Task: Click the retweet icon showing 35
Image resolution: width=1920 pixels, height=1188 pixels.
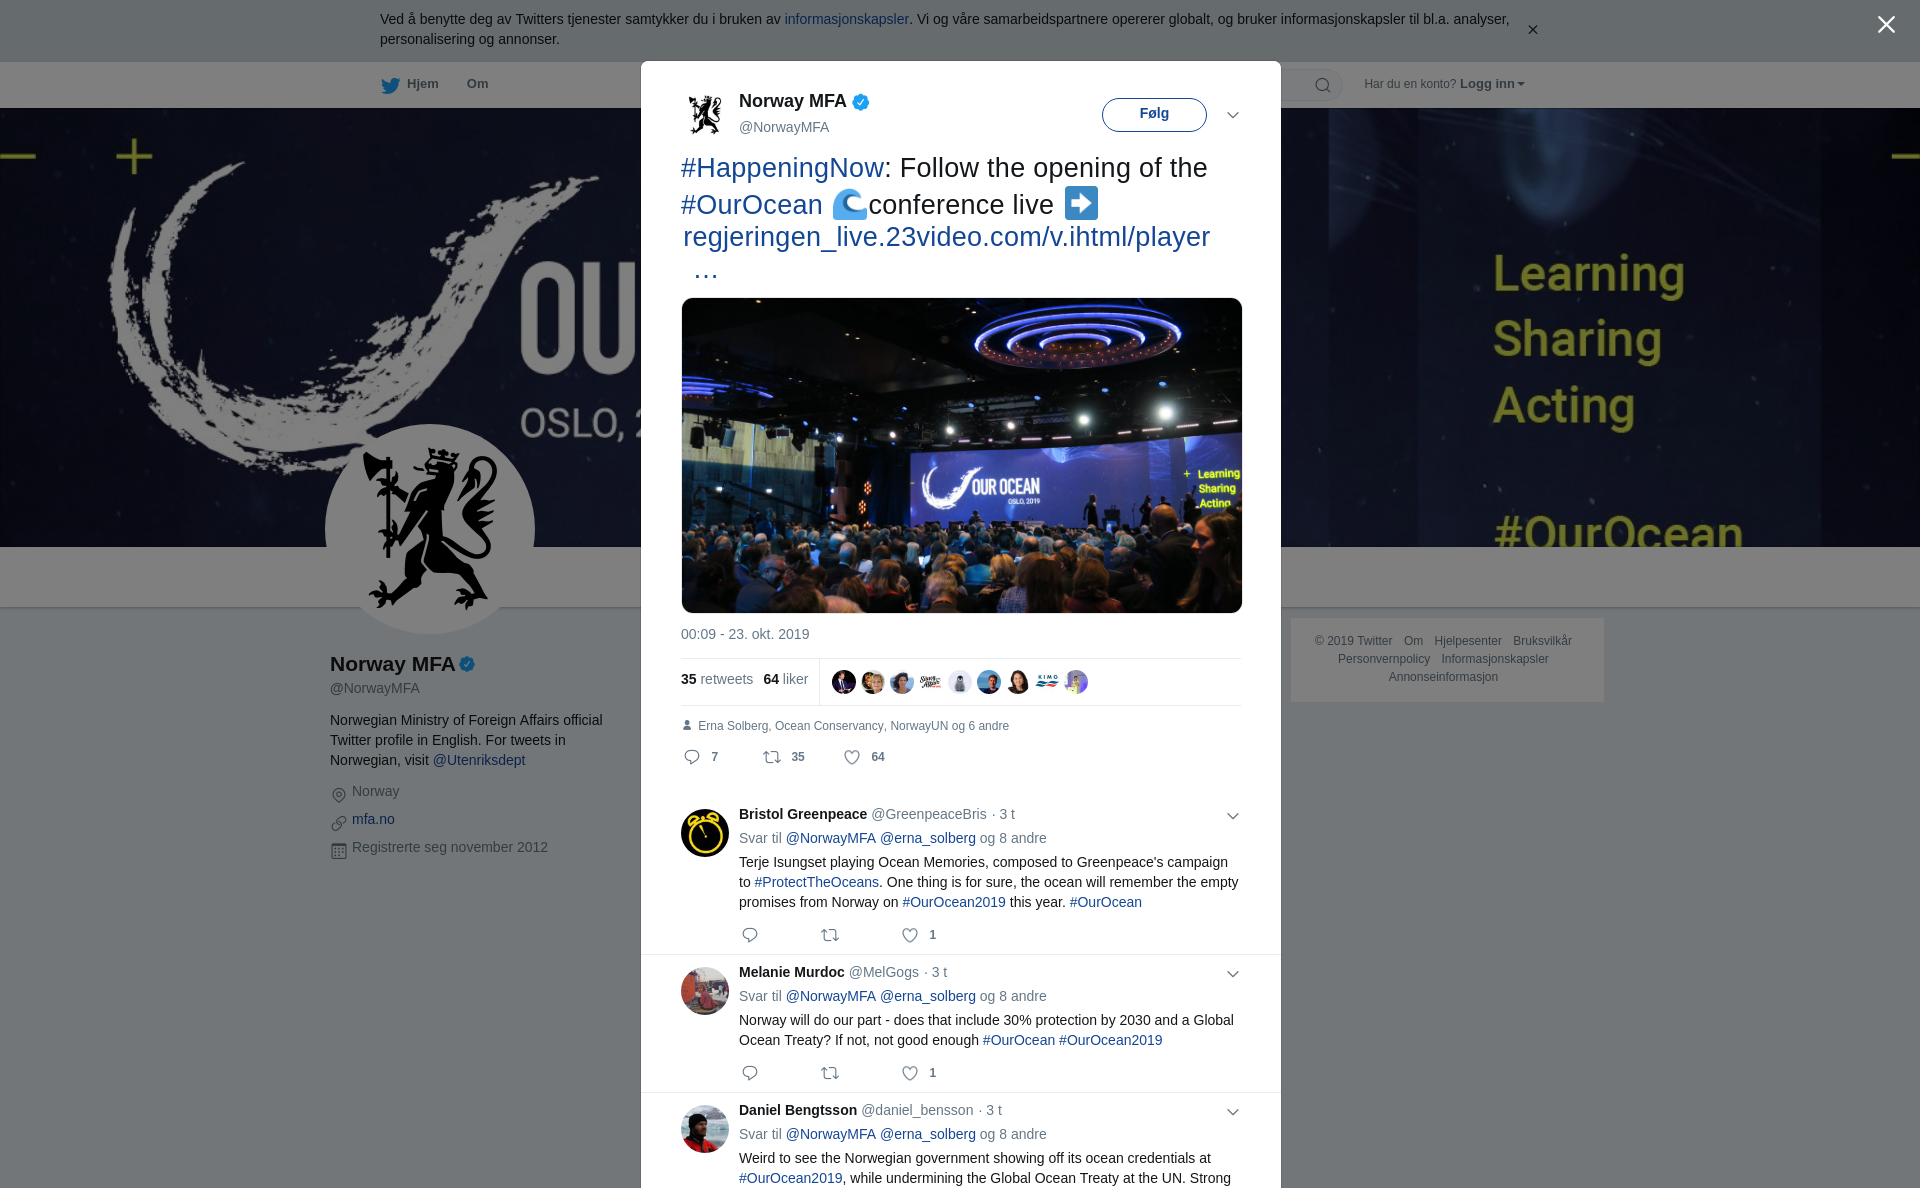Action: pyautogui.click(x=772, y=757)
